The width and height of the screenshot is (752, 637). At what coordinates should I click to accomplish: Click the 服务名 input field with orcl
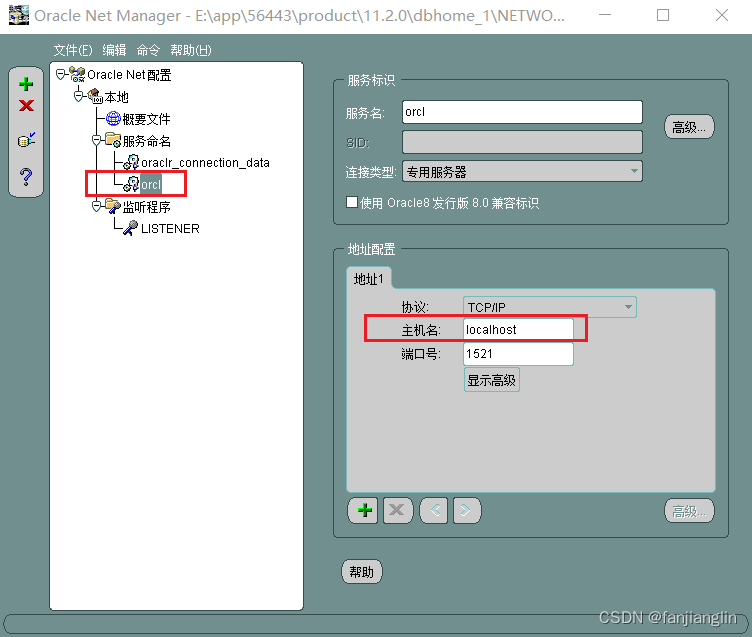[x=522, y=112]
